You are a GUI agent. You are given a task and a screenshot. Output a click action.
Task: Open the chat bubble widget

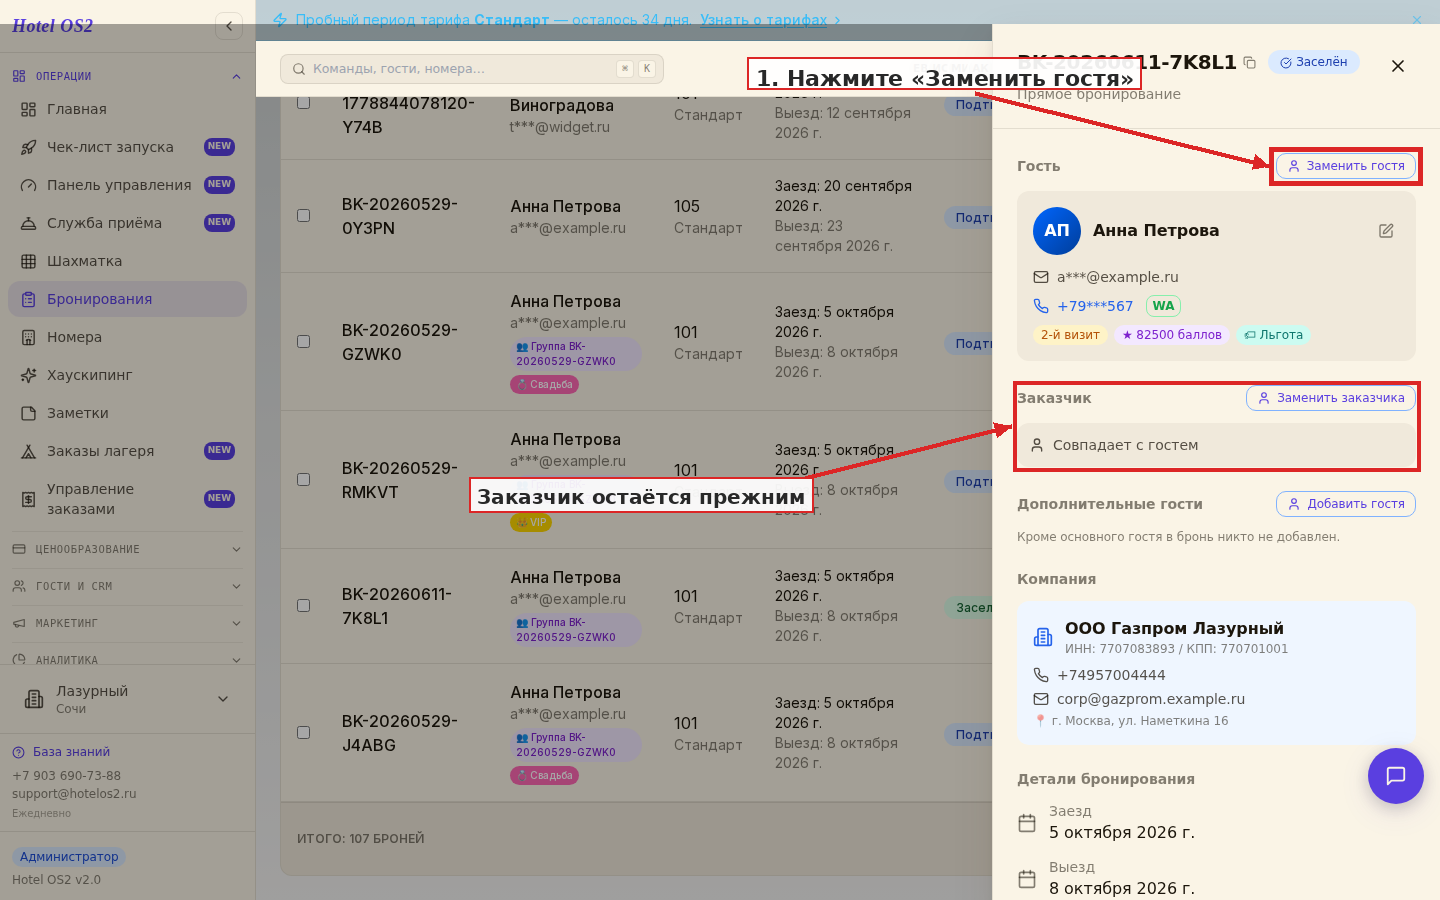1395,776
